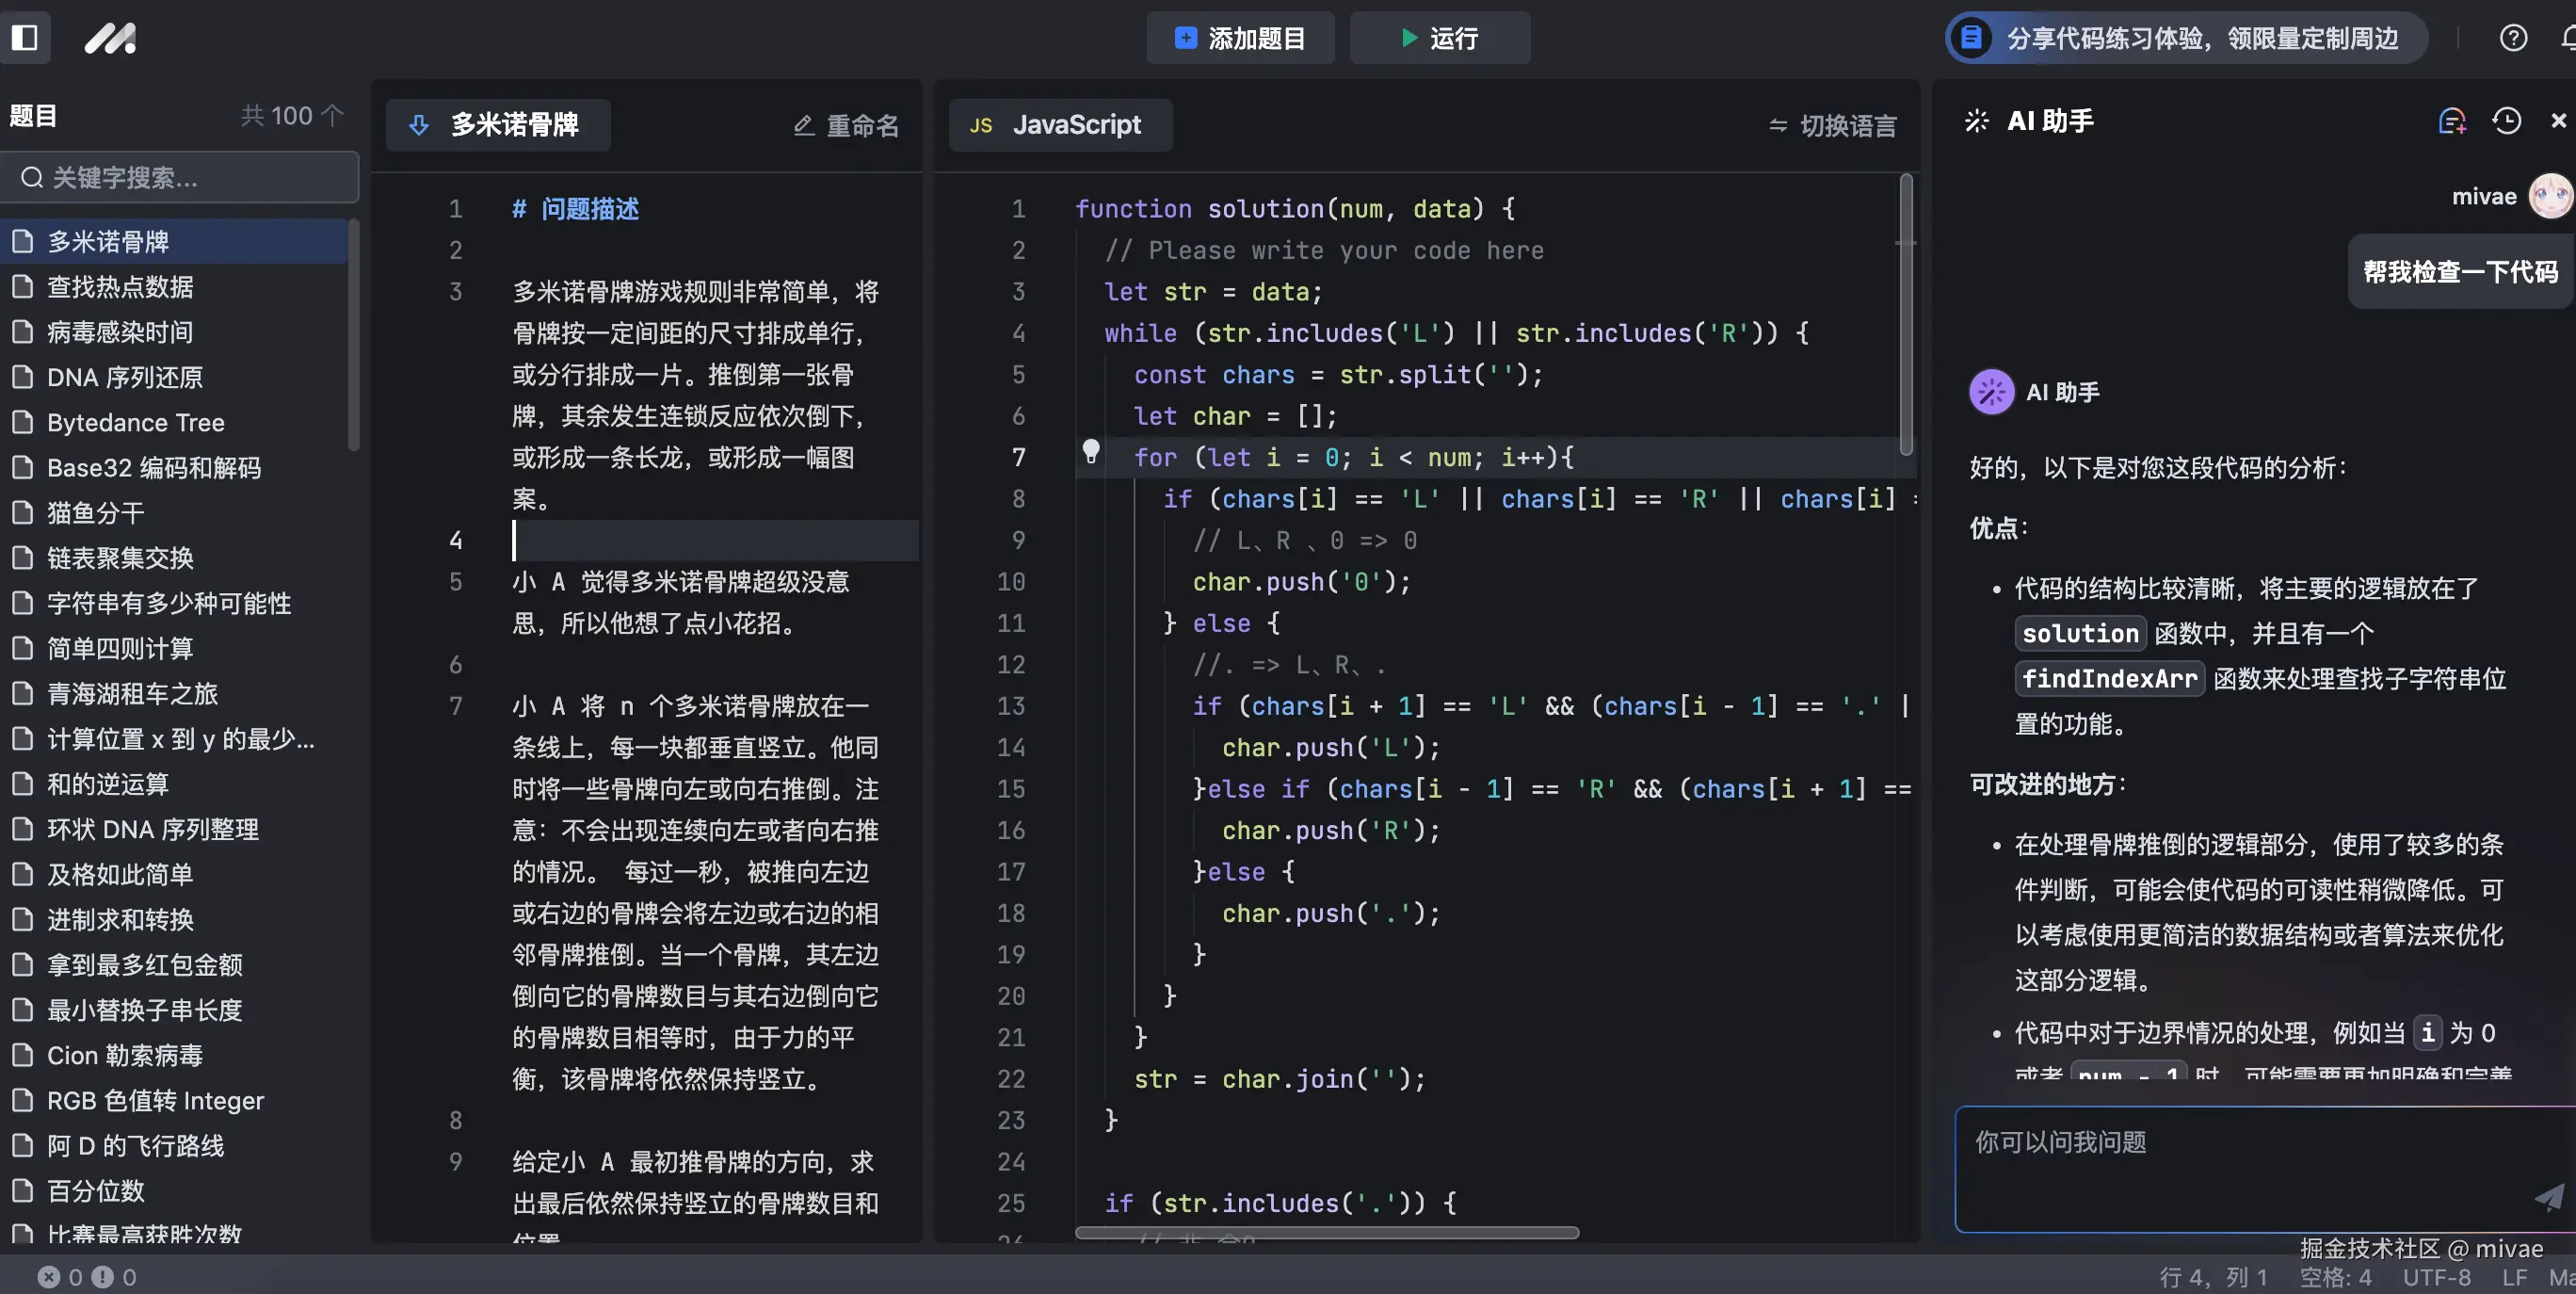The height and width of the screenshot is (1294, 2576).
Task: Select the JavaScript editor tab
Action: click(x=1060, y=125)
